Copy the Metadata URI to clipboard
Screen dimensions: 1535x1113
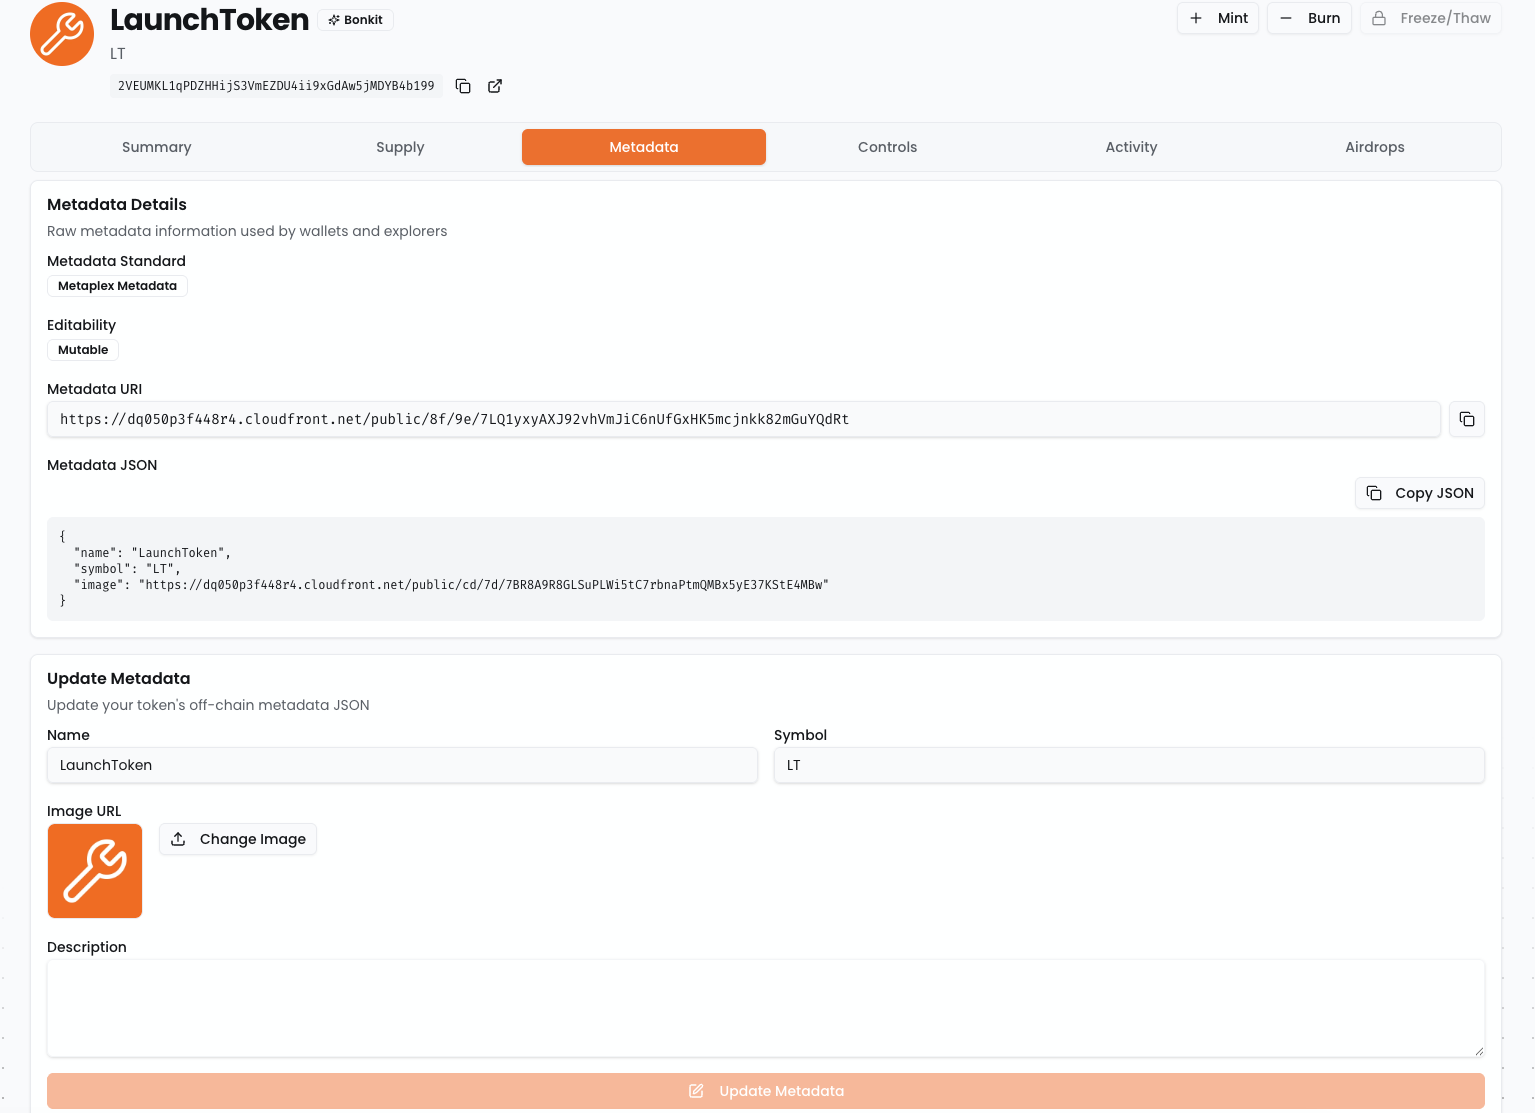[1466, 419]
